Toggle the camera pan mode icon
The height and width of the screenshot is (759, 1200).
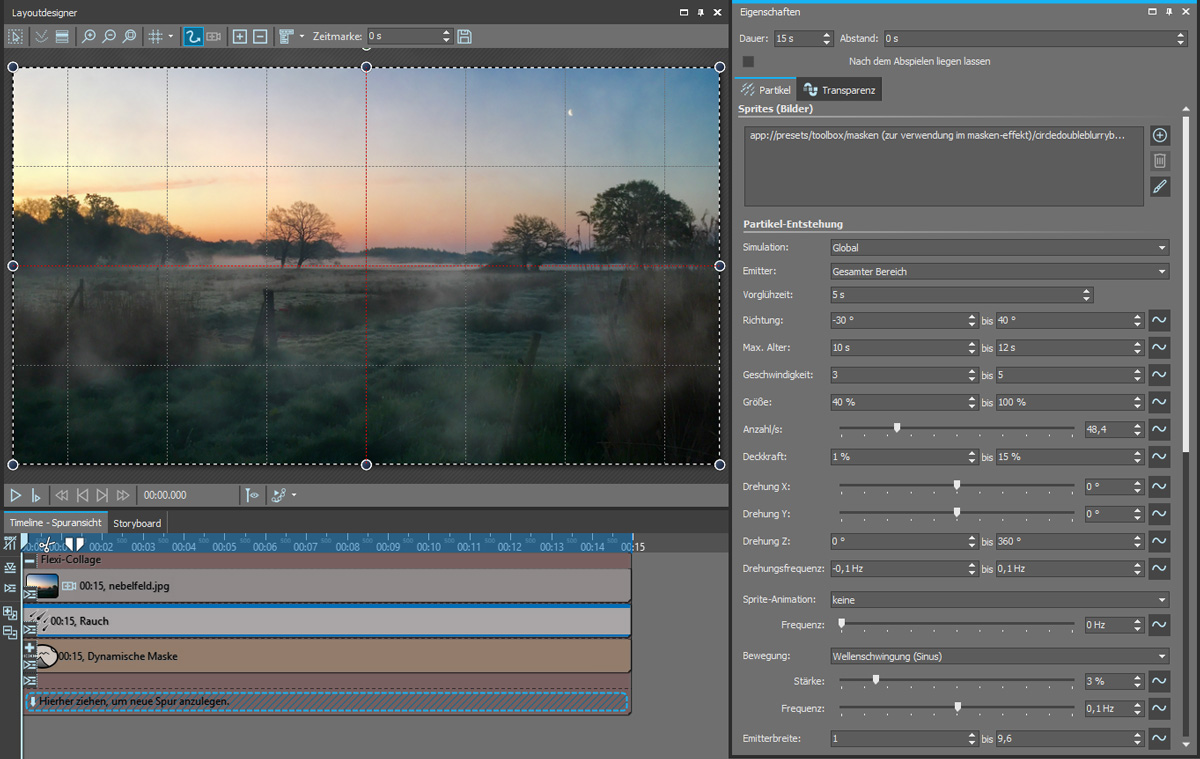pyautogui.click(x=214, y=37)
